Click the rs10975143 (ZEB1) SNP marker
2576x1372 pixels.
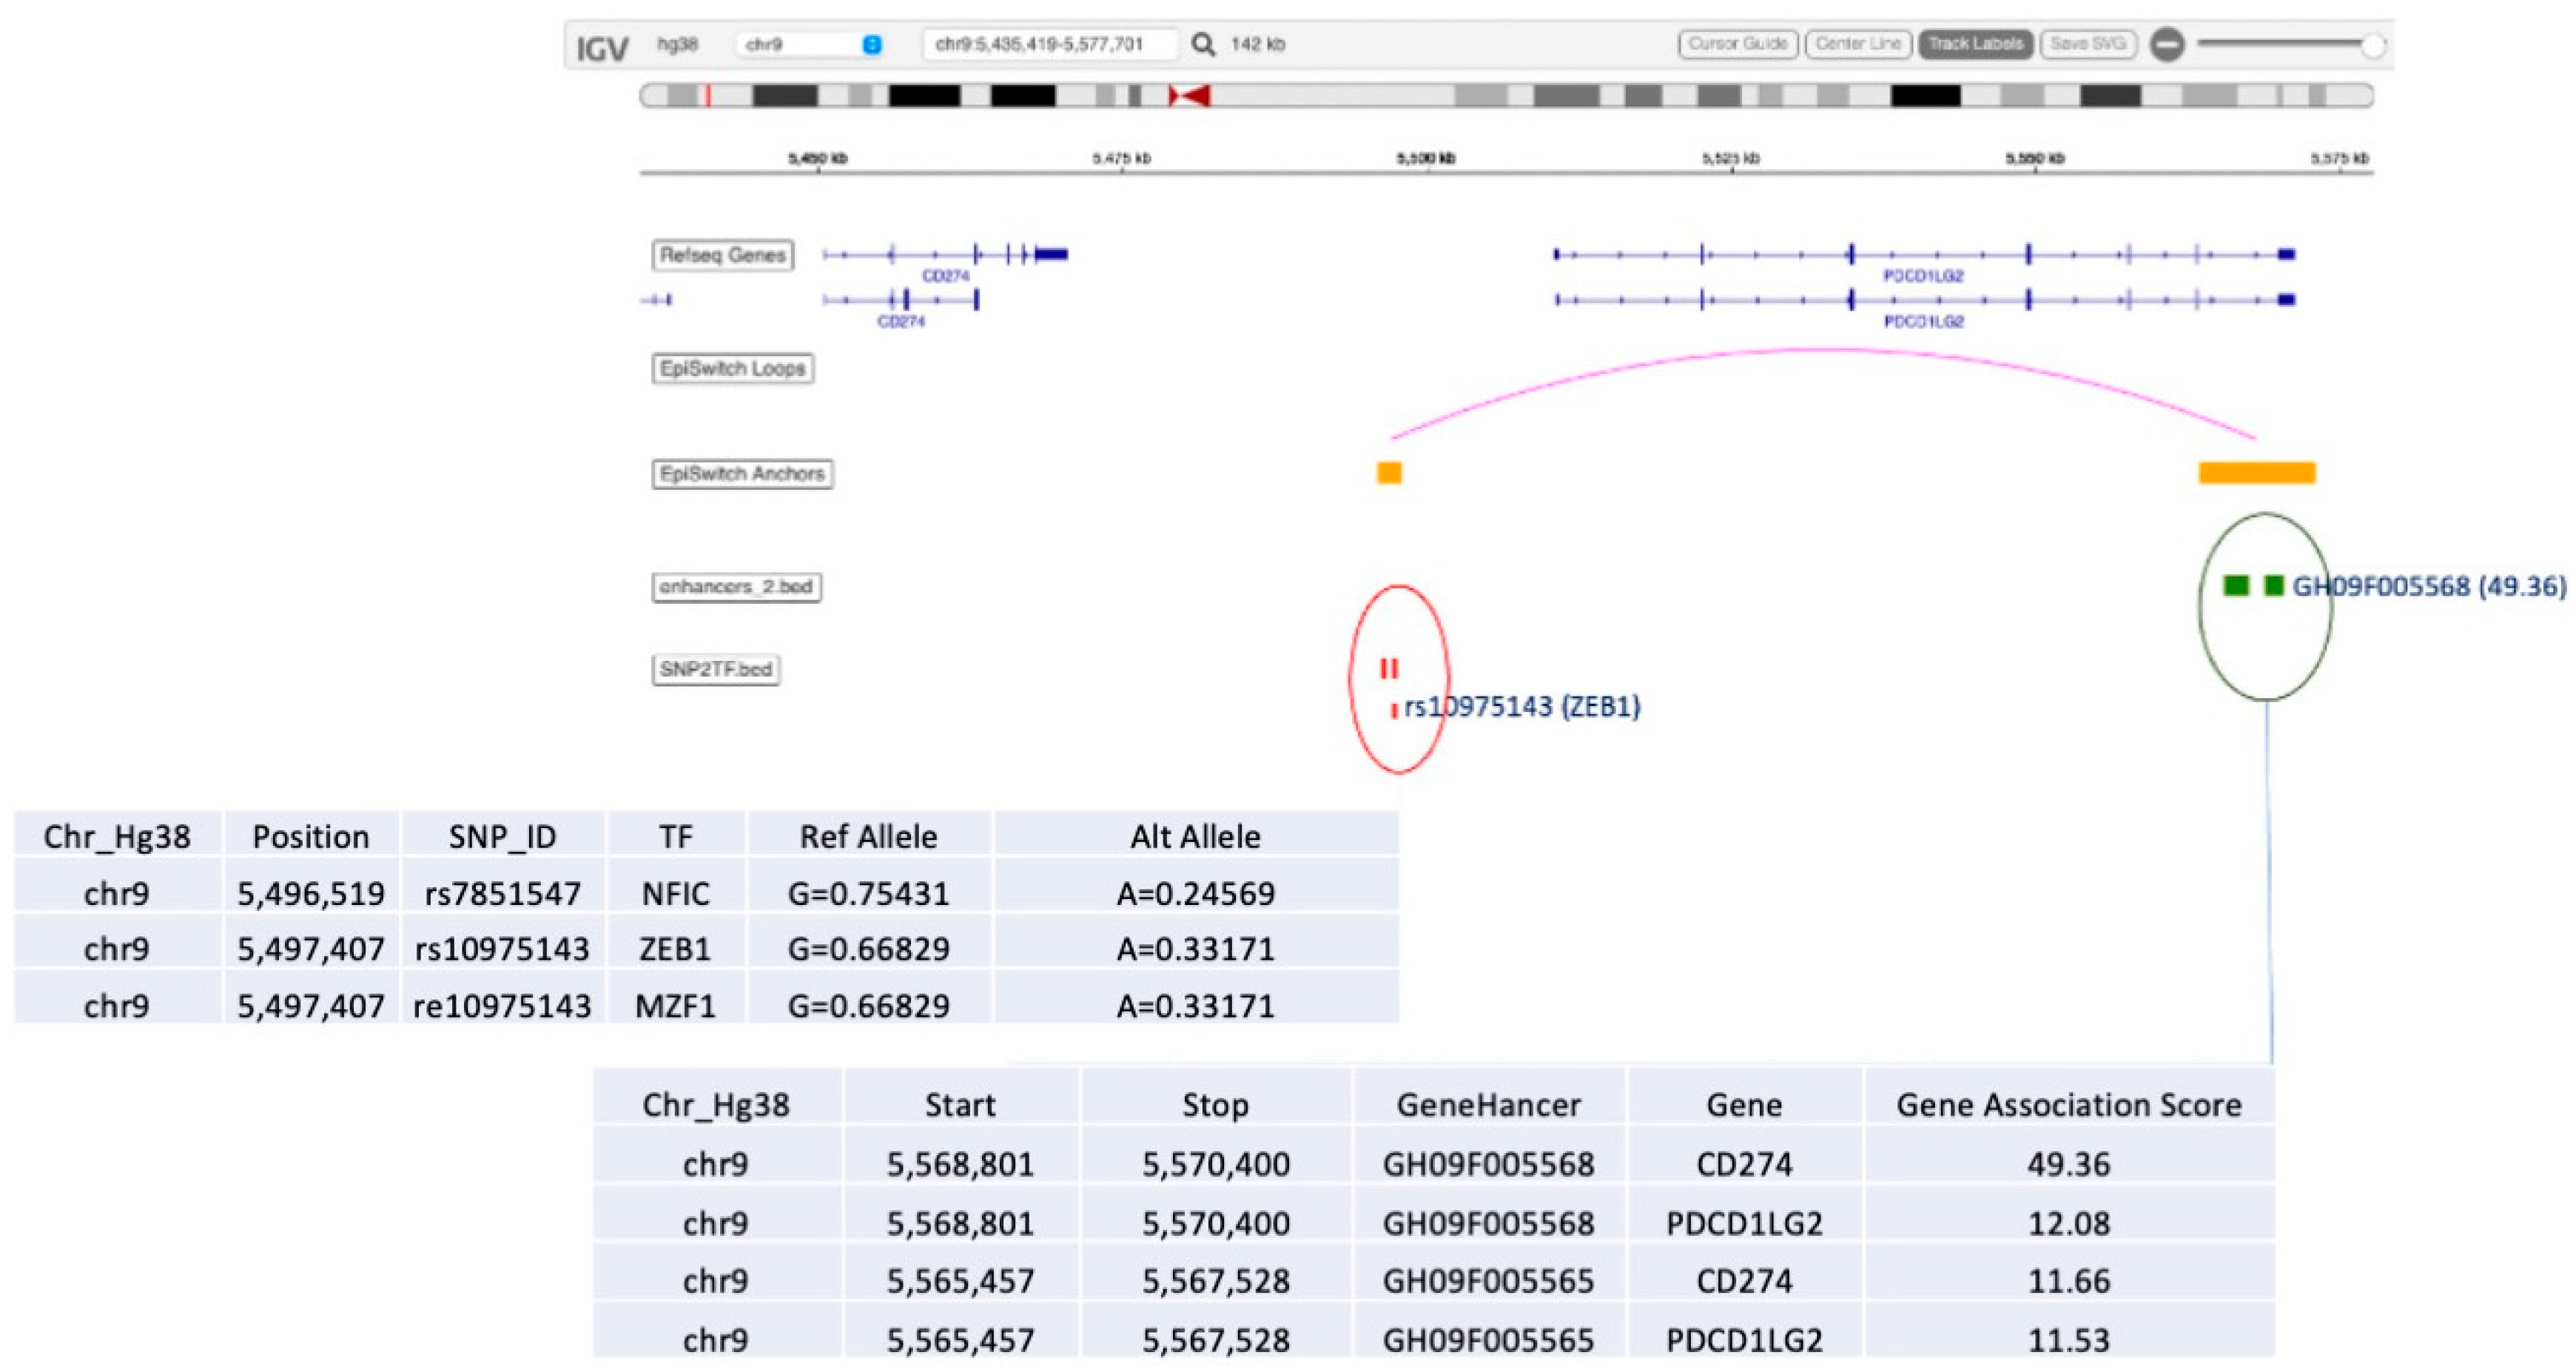1394,710
